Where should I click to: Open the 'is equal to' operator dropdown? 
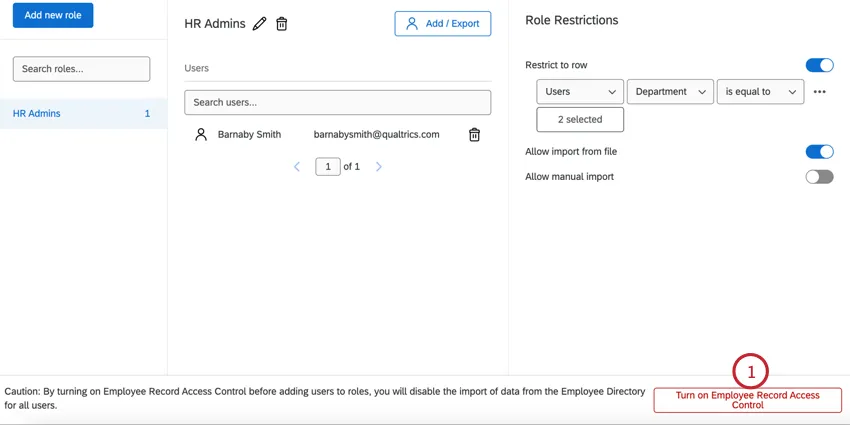760,92
